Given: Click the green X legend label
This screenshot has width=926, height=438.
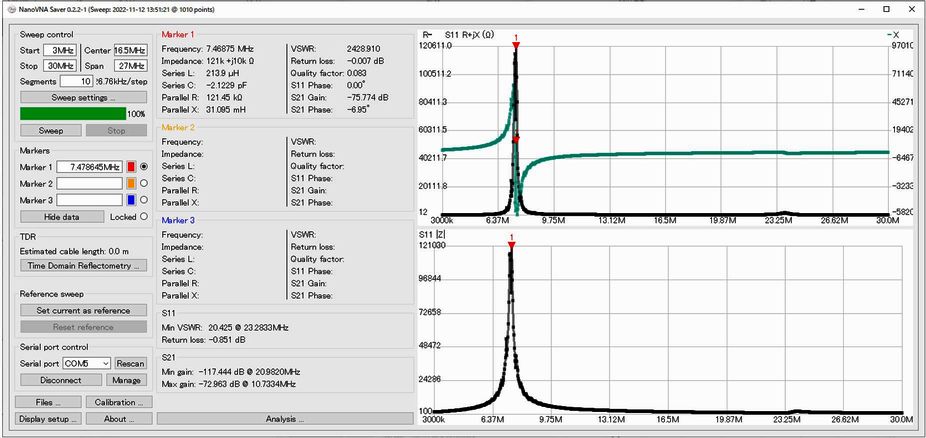Looking at the screenshot, I should [x=892, y=35].
